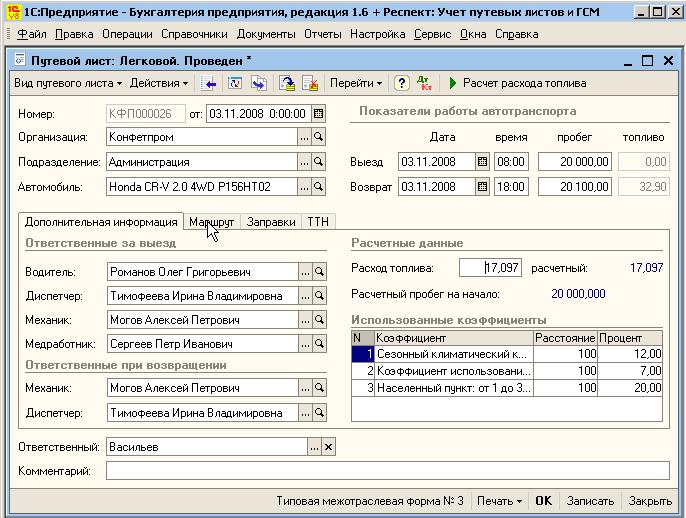Open the calendar for the Выезд date
Screen dimensions: 686x518
[x=482, y=161]
